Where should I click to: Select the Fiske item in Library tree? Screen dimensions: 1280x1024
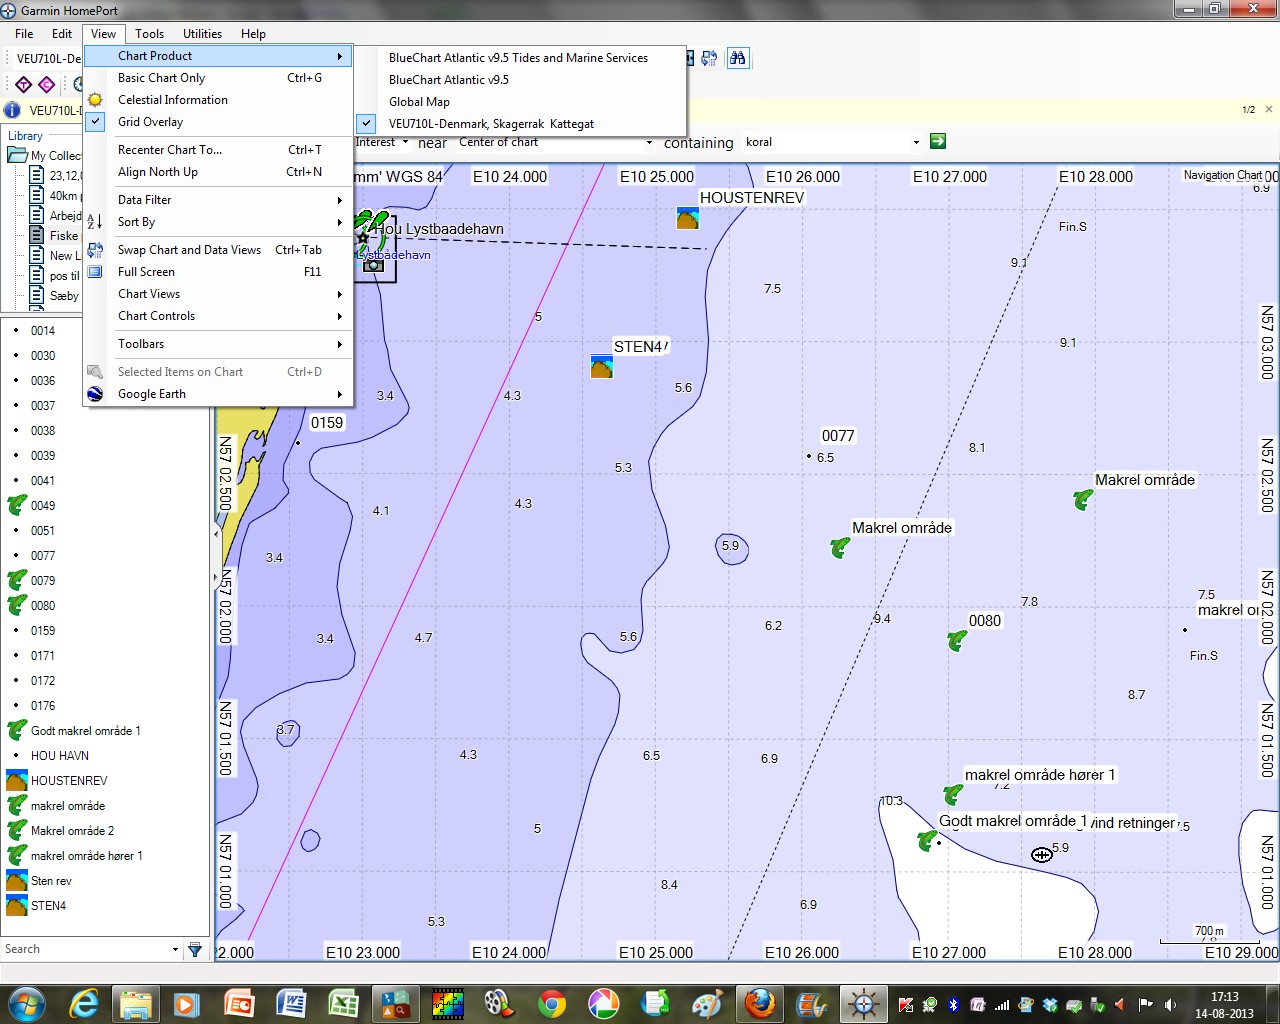pyautogui.click(x=64, y=236)
